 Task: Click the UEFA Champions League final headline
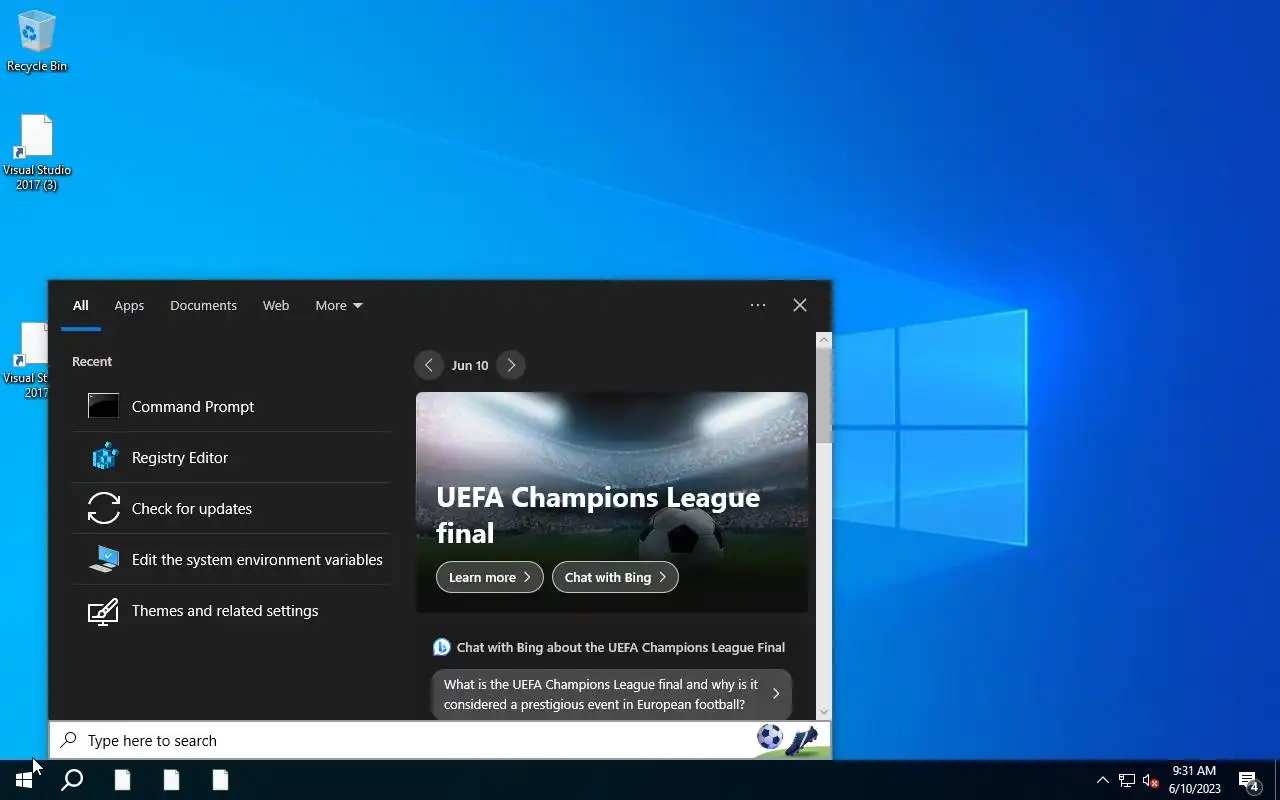click(598, 515)
